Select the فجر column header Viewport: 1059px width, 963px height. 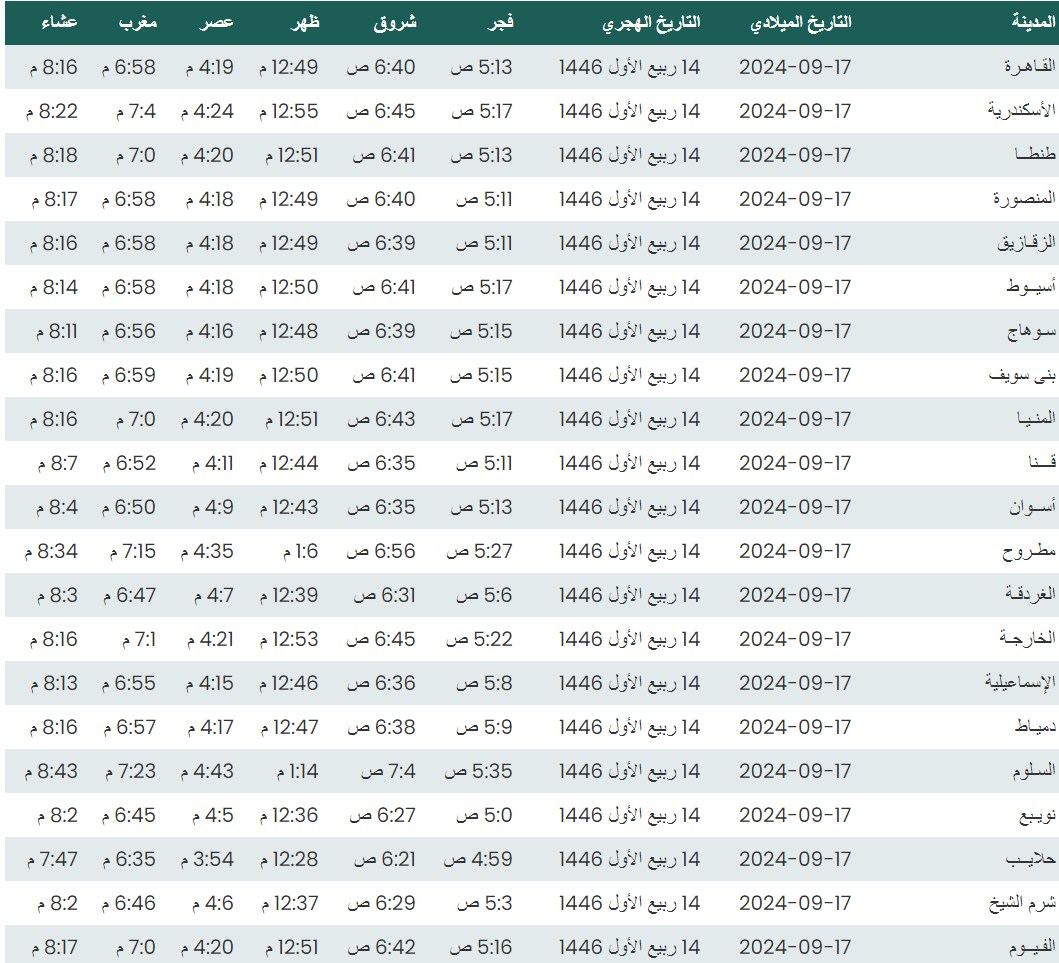(500, 23)
